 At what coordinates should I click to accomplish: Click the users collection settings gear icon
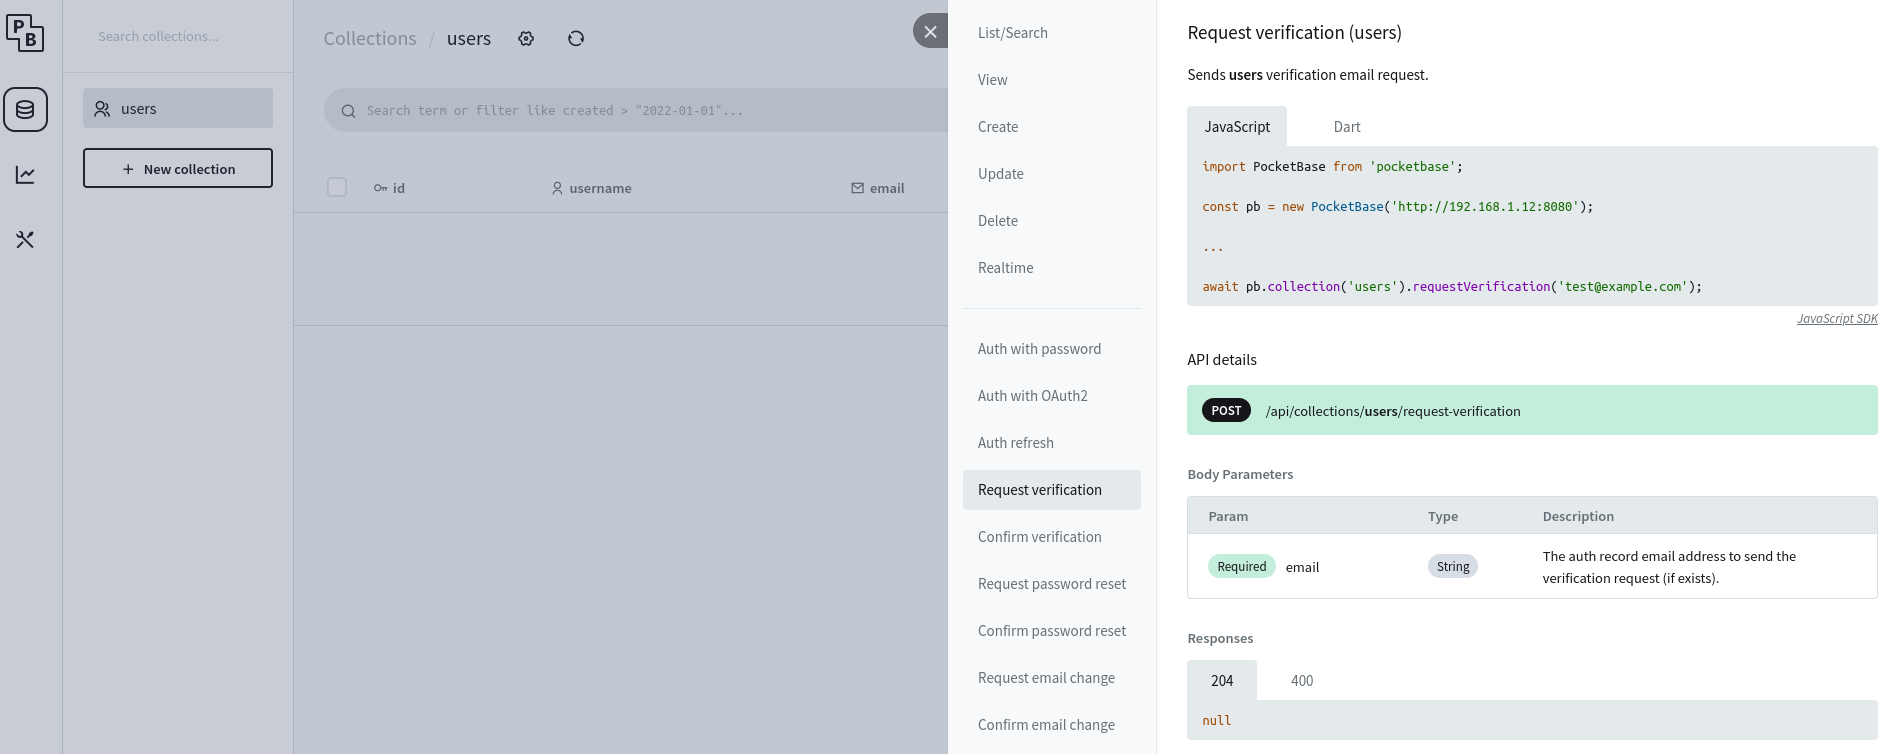click(x=526, y=39)
